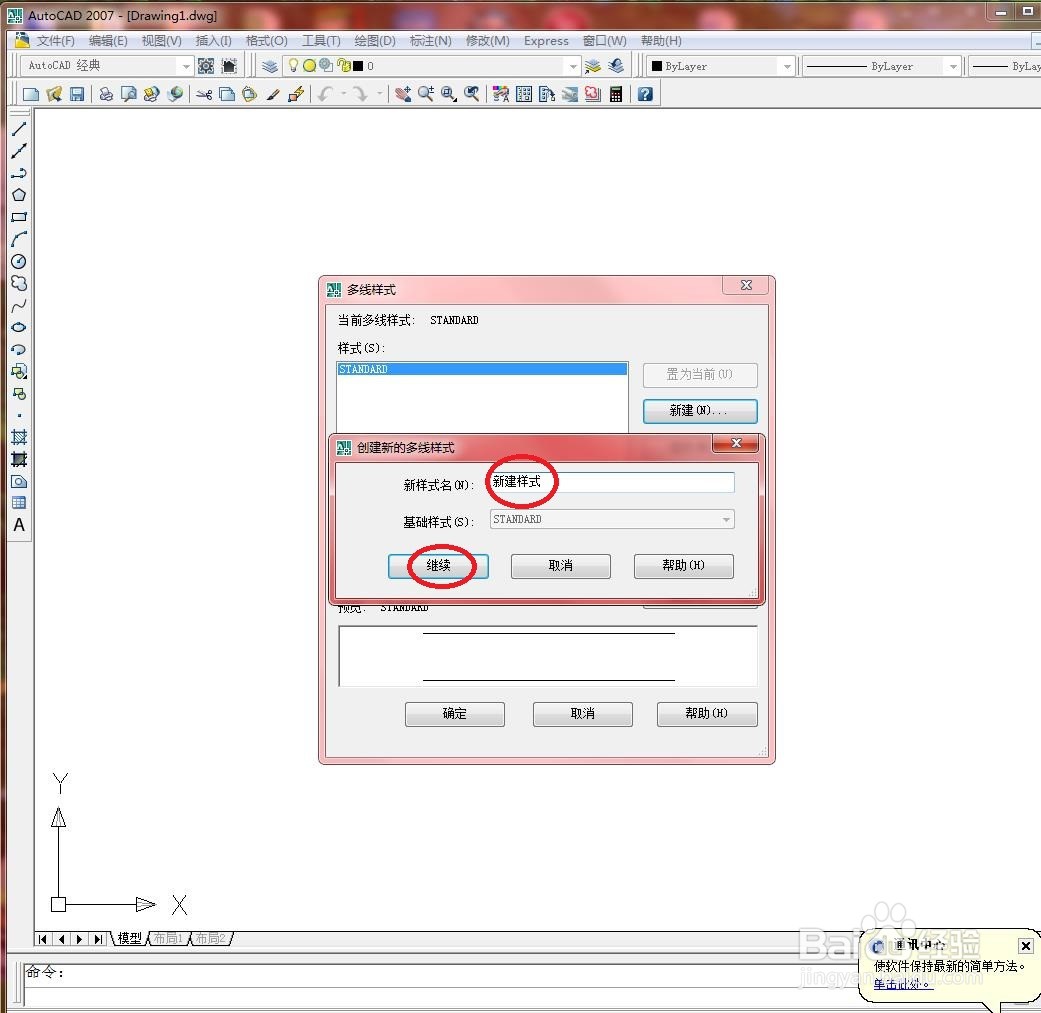The width and height of the screenshot is (1041, 1013).
Task: Click 帮助(H) in 创建新的多线样式 dialog
Action: click(684, 566)
